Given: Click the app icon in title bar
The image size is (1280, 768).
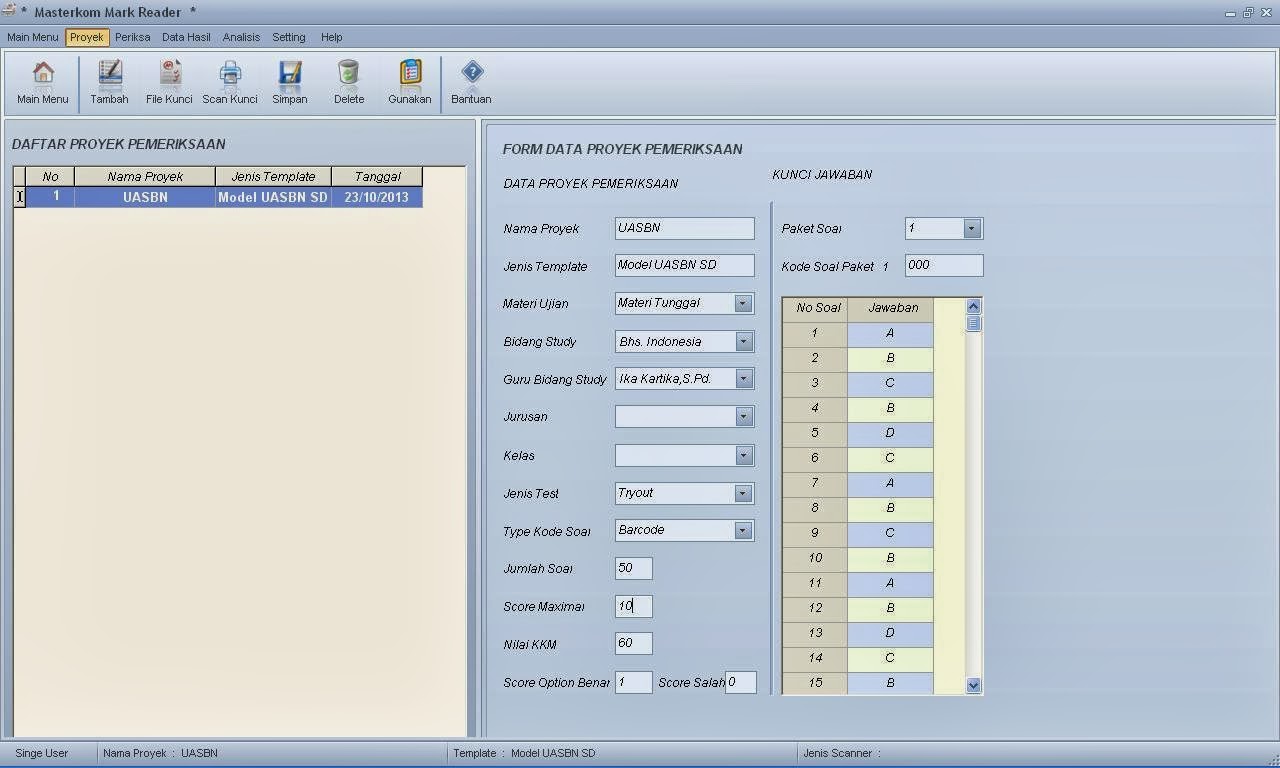Looking at the screenshot, I should [9, 11].
